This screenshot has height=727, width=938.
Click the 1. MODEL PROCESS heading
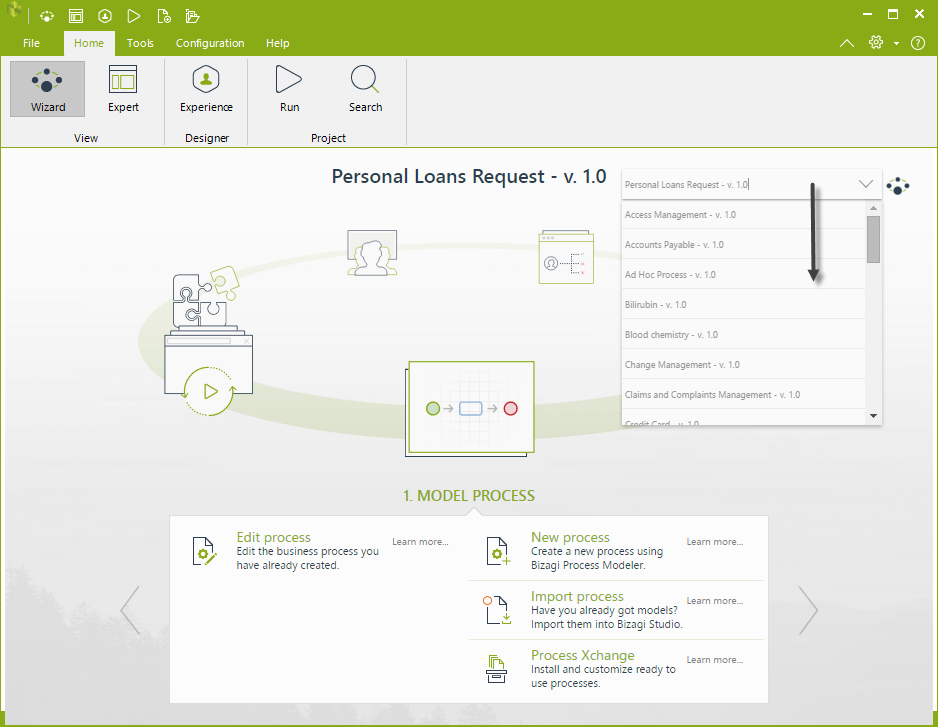click(x=468, y=495)
